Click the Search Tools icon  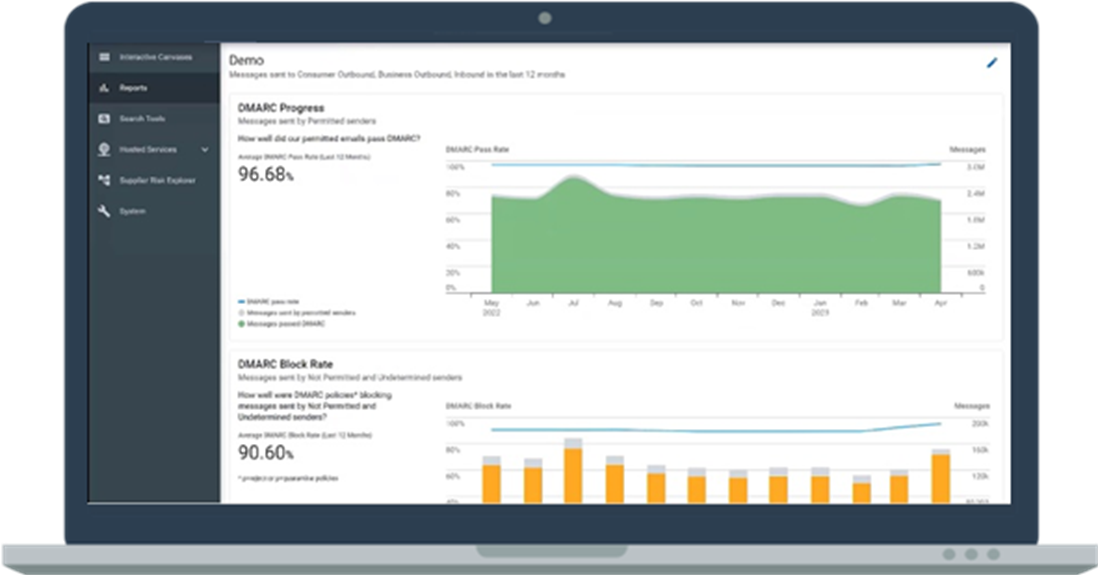[x=103, y=119]
